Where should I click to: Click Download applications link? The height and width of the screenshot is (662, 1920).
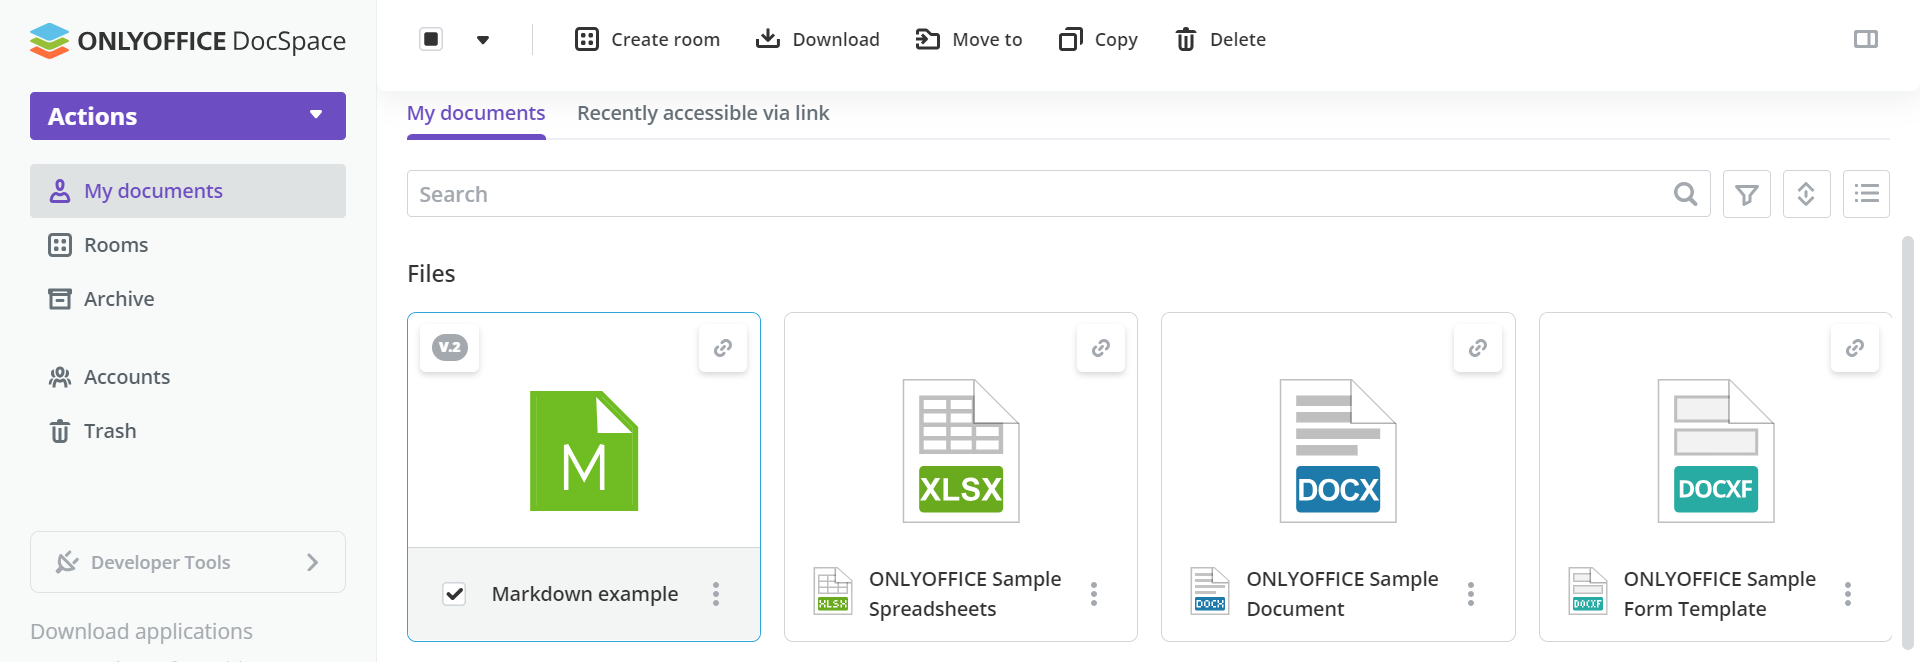pos(141,631)
